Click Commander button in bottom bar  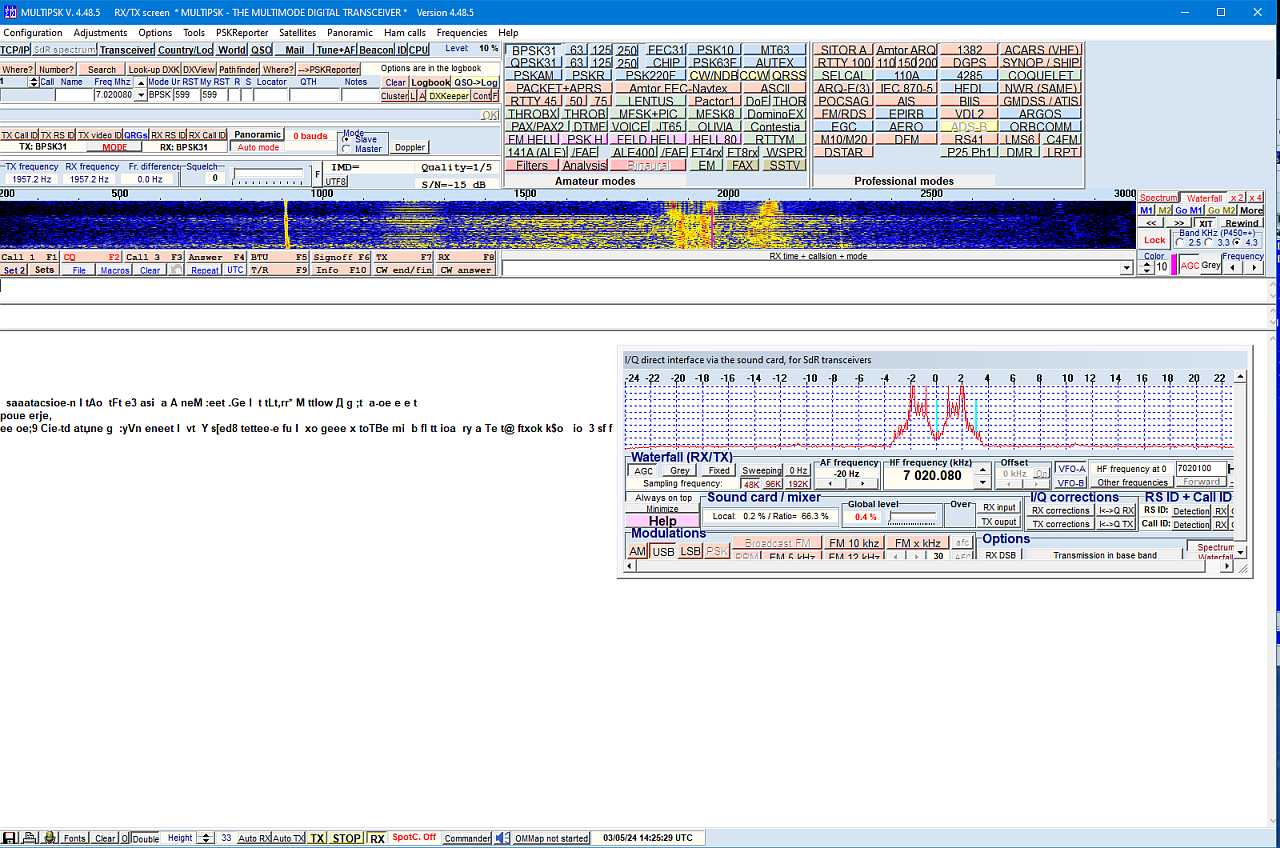tap(468, 838)
